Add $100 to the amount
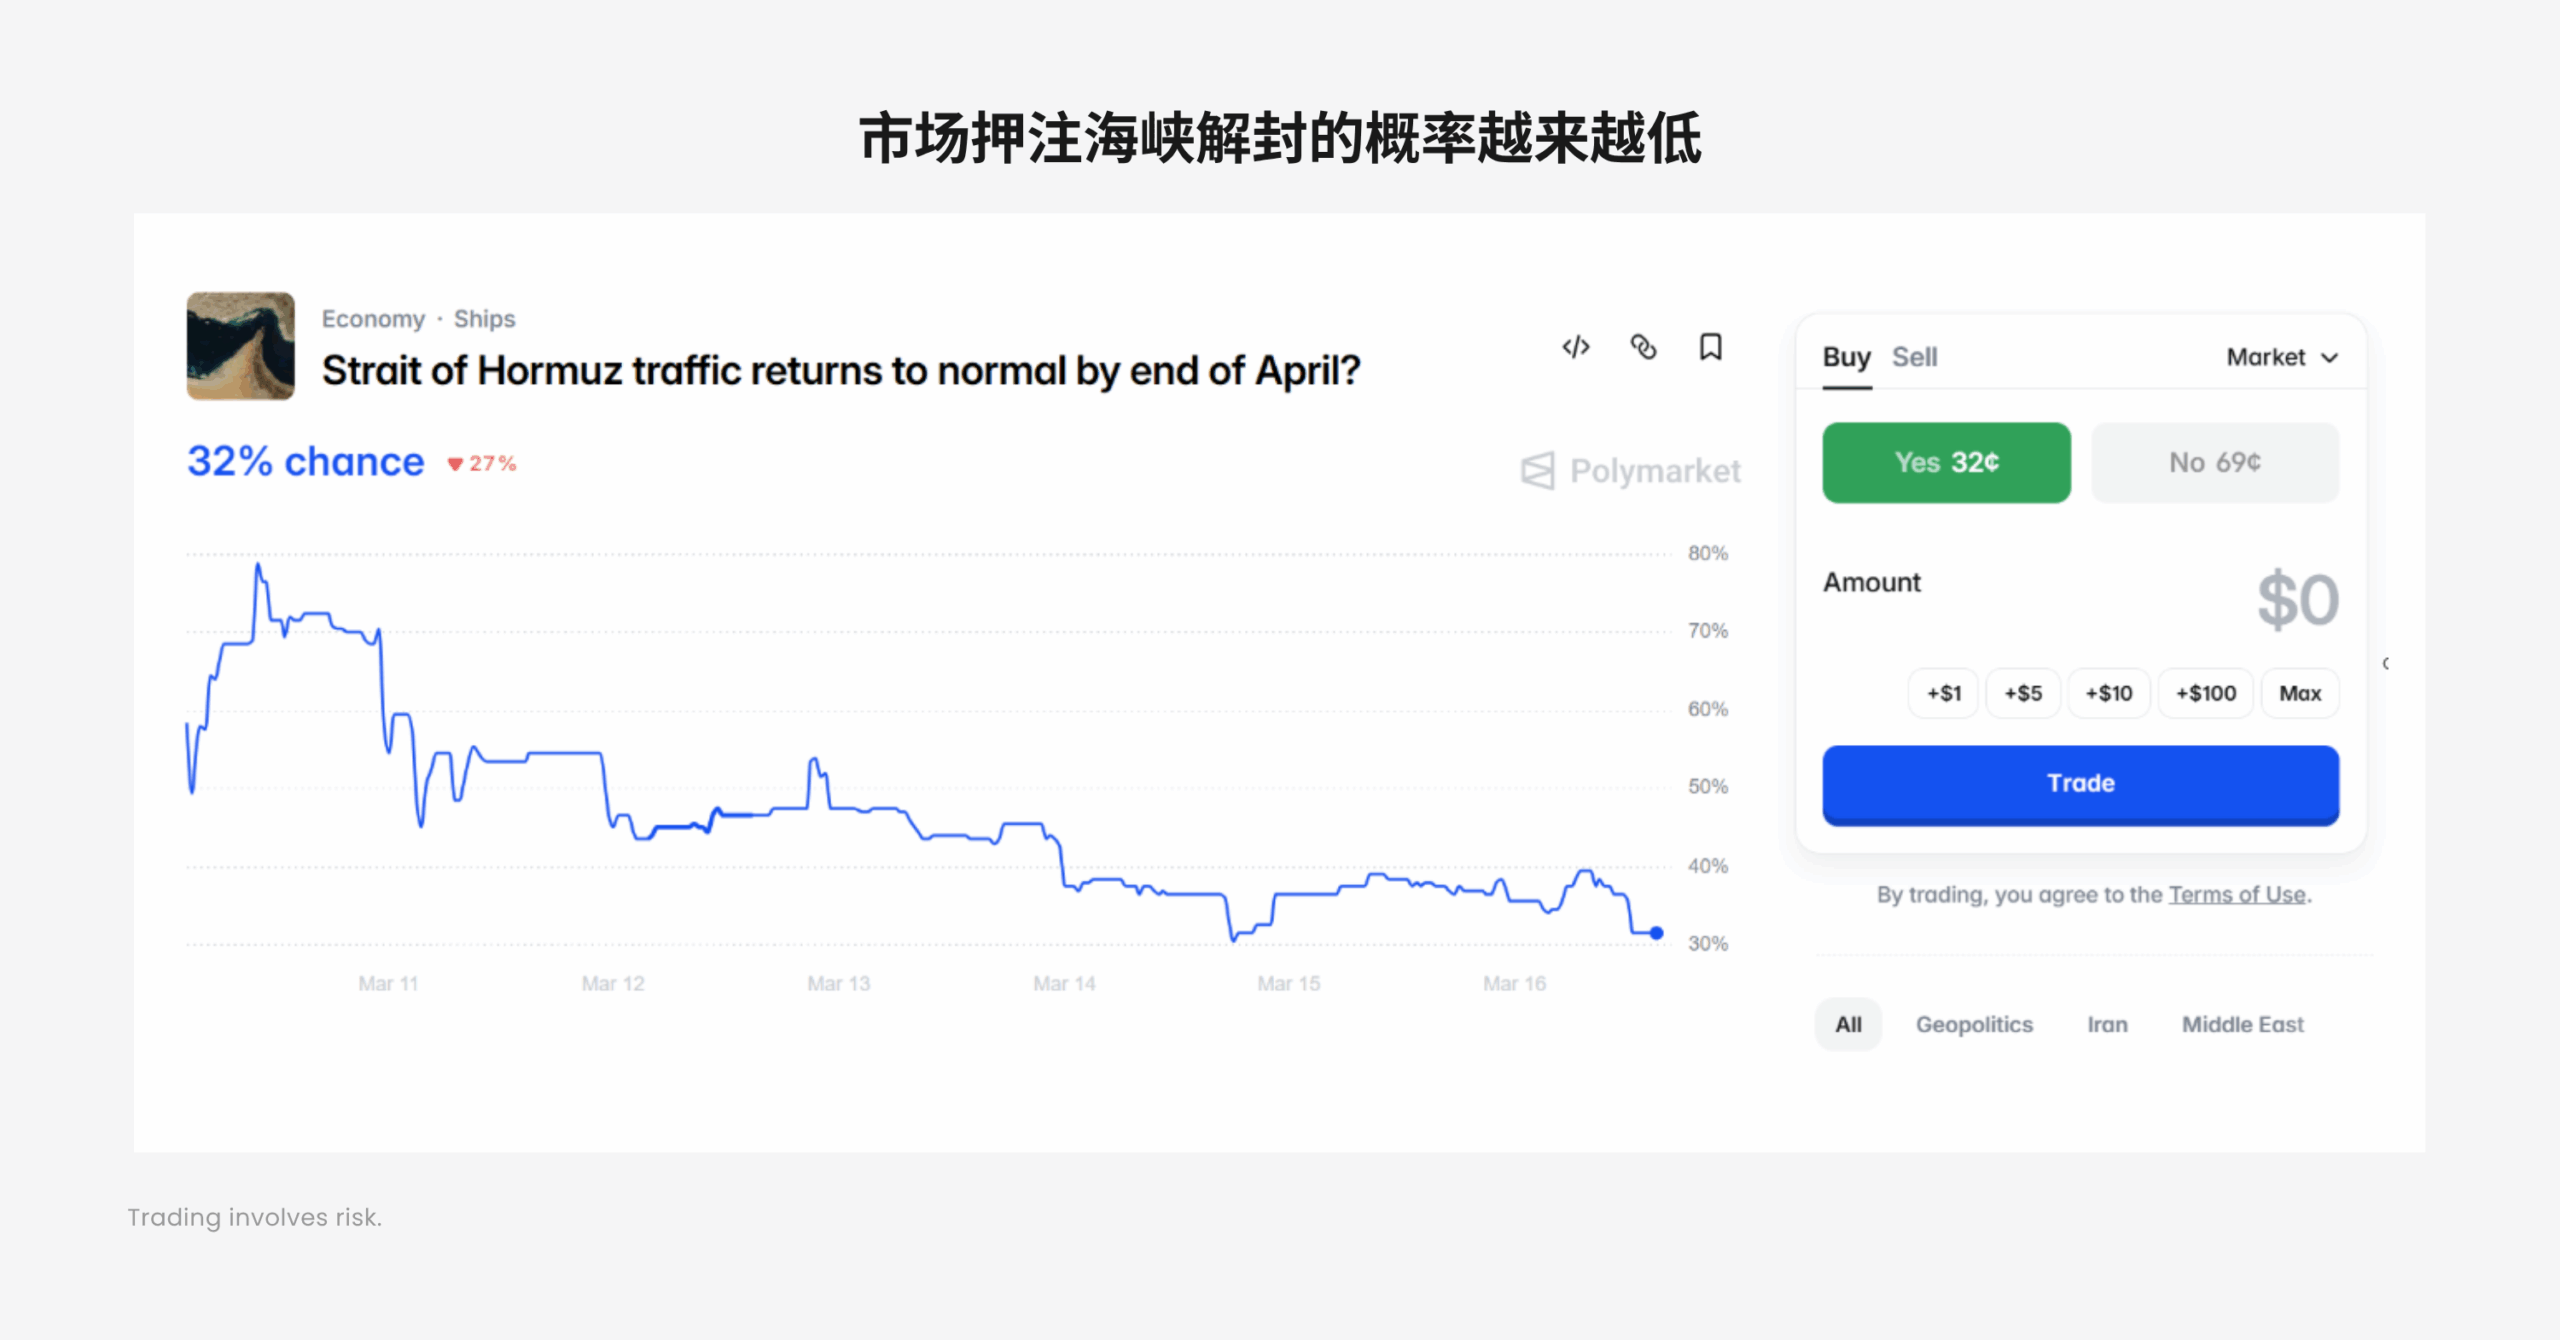2560x1340 pixels. click(x=2205, y=693)
